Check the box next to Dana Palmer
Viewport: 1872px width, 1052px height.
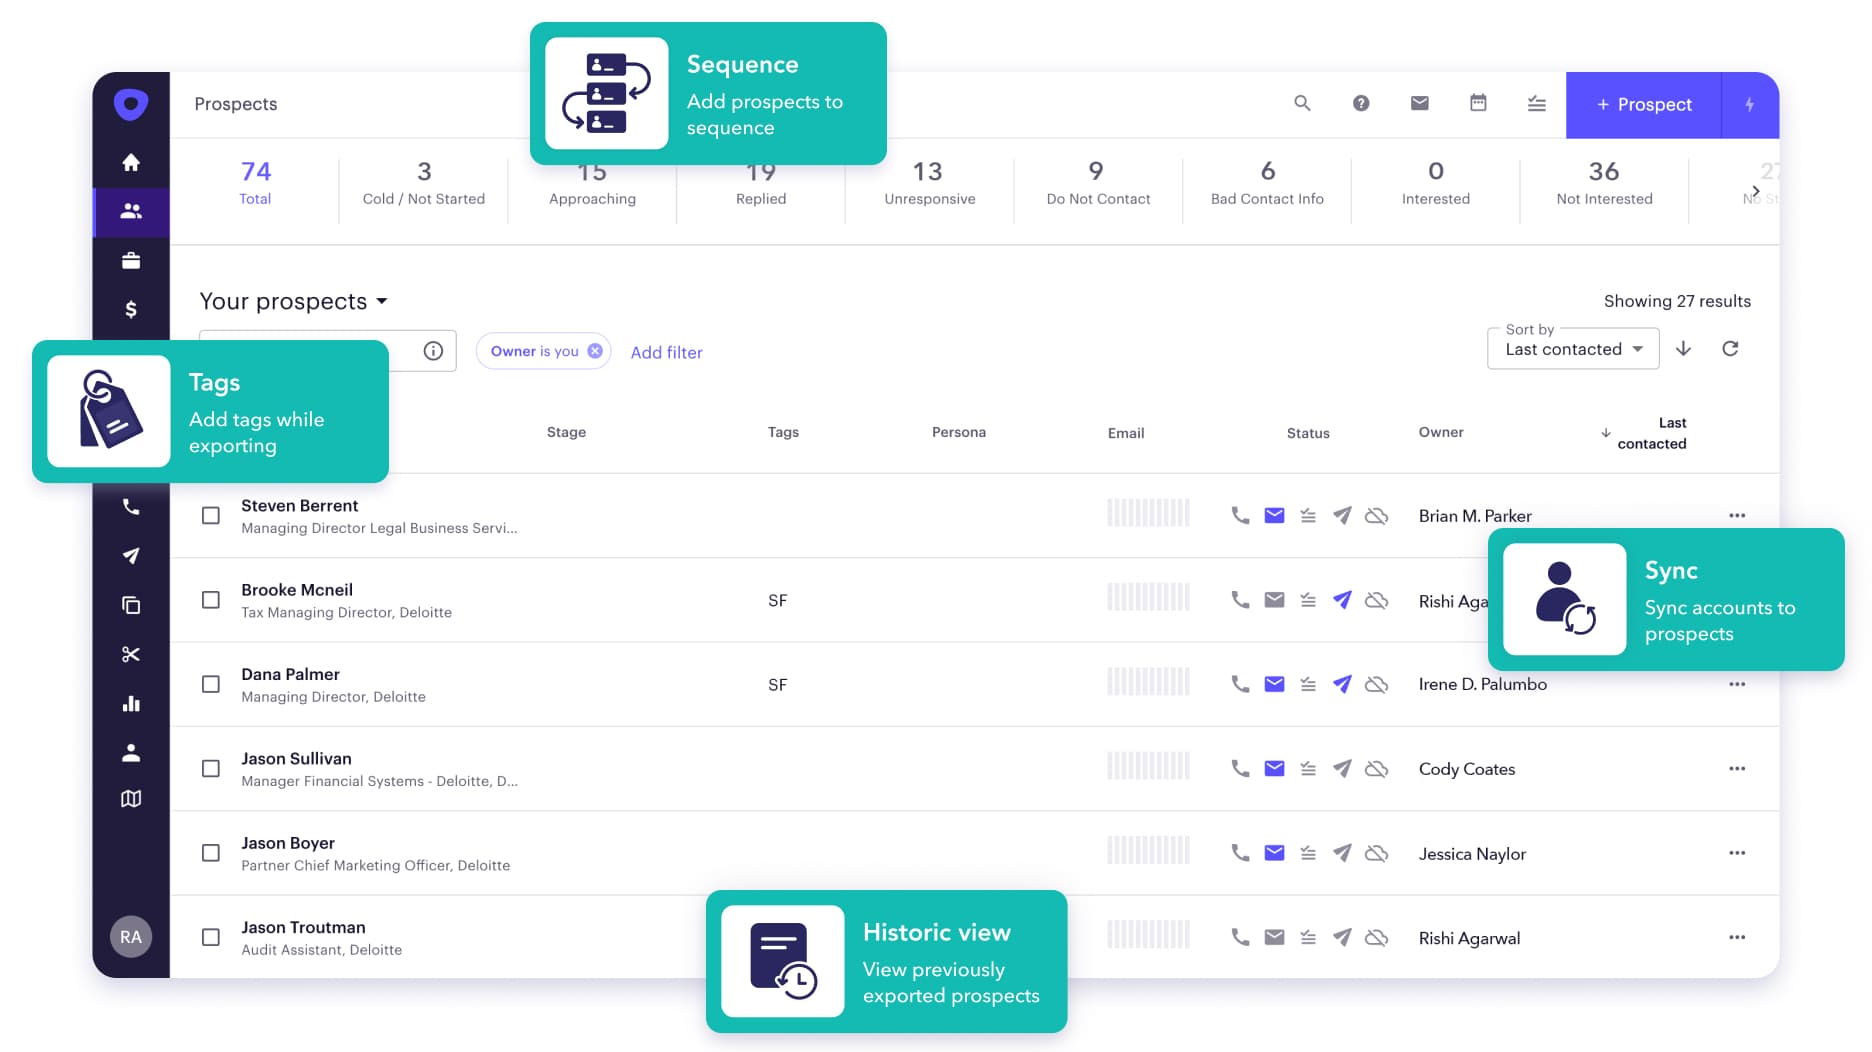click(x=211, y=684)
